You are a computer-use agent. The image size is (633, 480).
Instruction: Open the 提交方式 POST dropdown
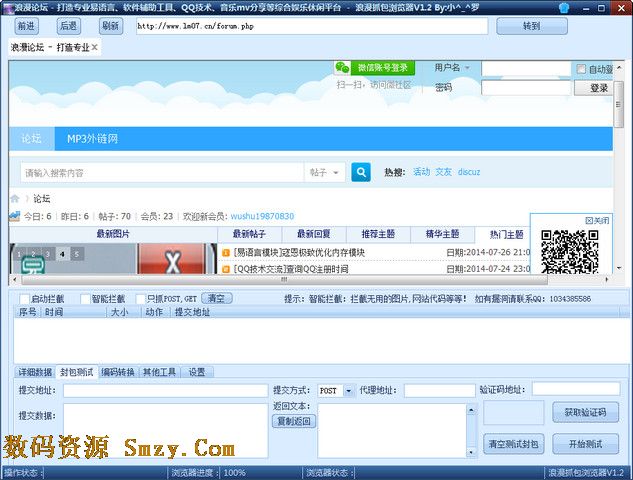point(348,391)
